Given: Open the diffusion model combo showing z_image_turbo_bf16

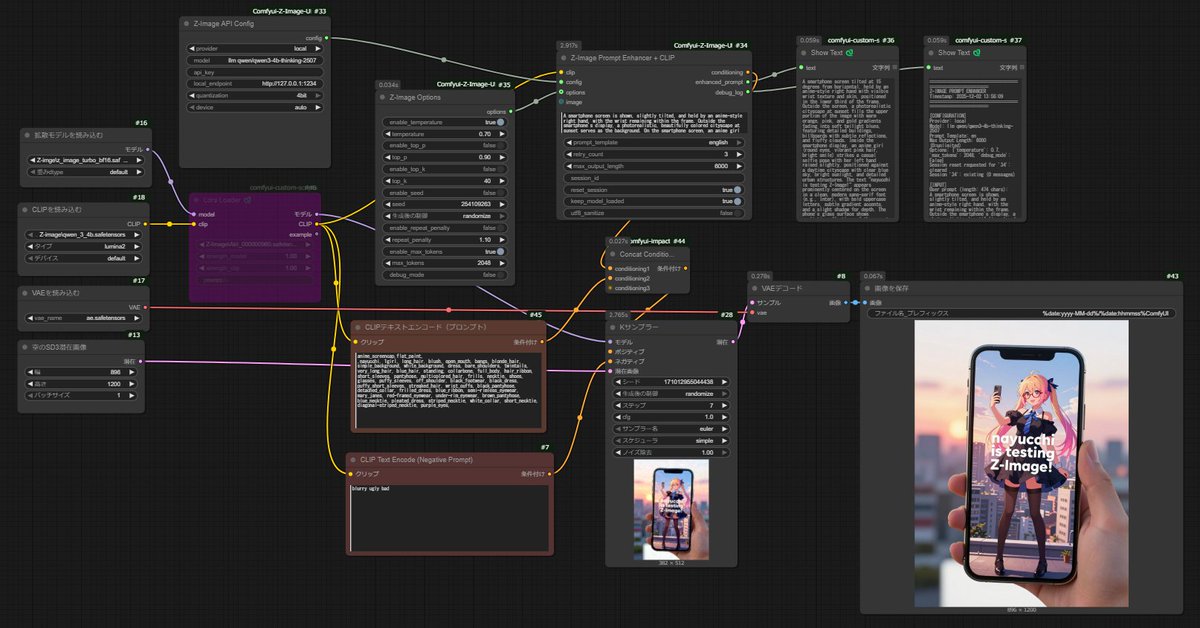Looking at the screenshot, I should tap(85, 160).
